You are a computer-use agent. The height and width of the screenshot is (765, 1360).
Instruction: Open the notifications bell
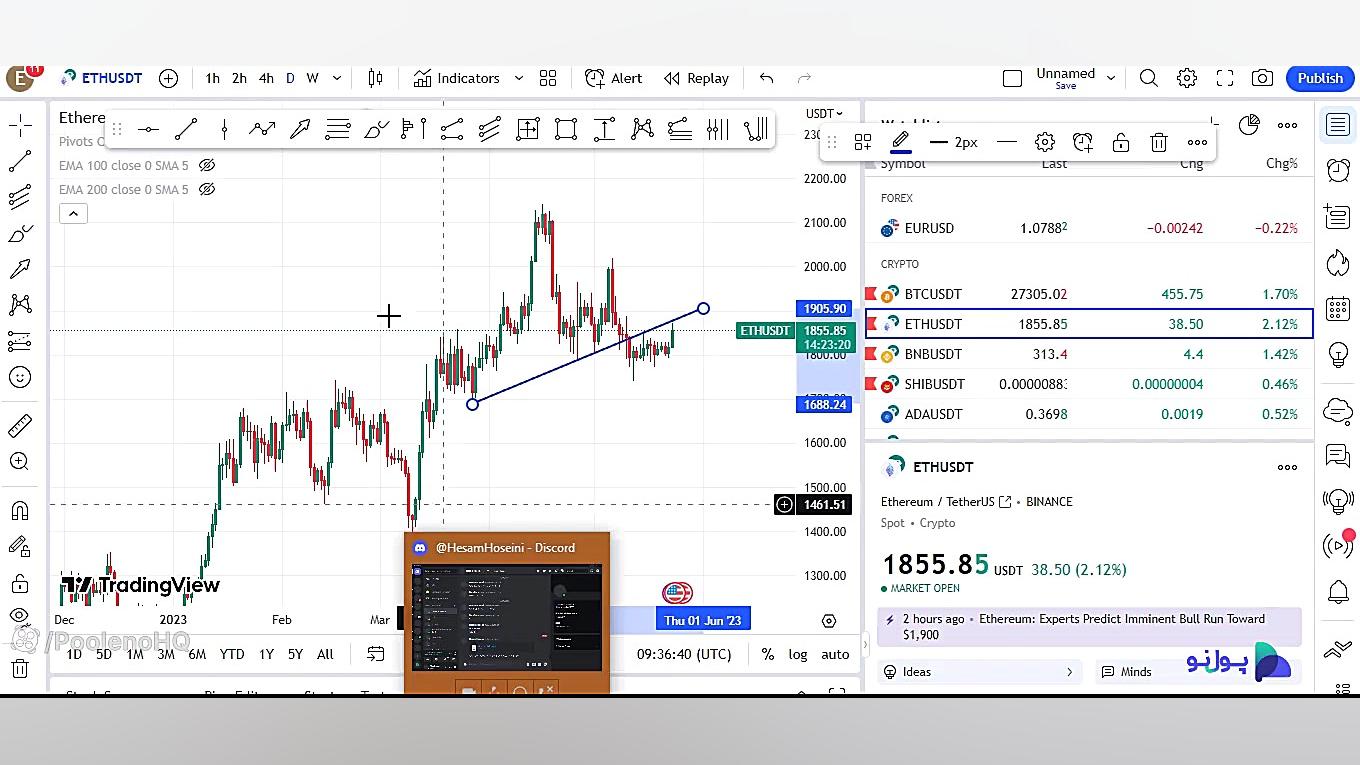tap(1338, 592)
